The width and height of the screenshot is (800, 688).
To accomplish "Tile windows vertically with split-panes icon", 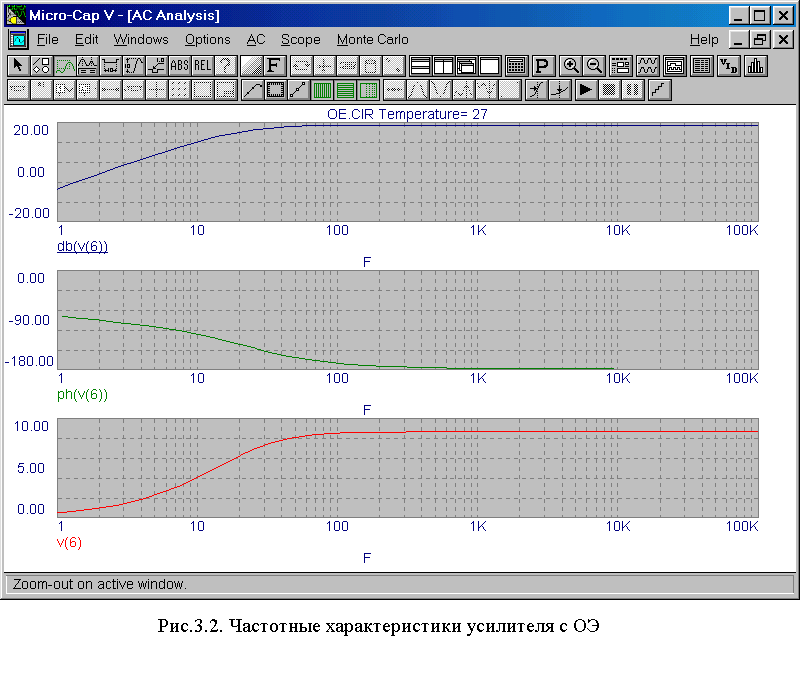I will pyautogui.click(x=443, y=66).
